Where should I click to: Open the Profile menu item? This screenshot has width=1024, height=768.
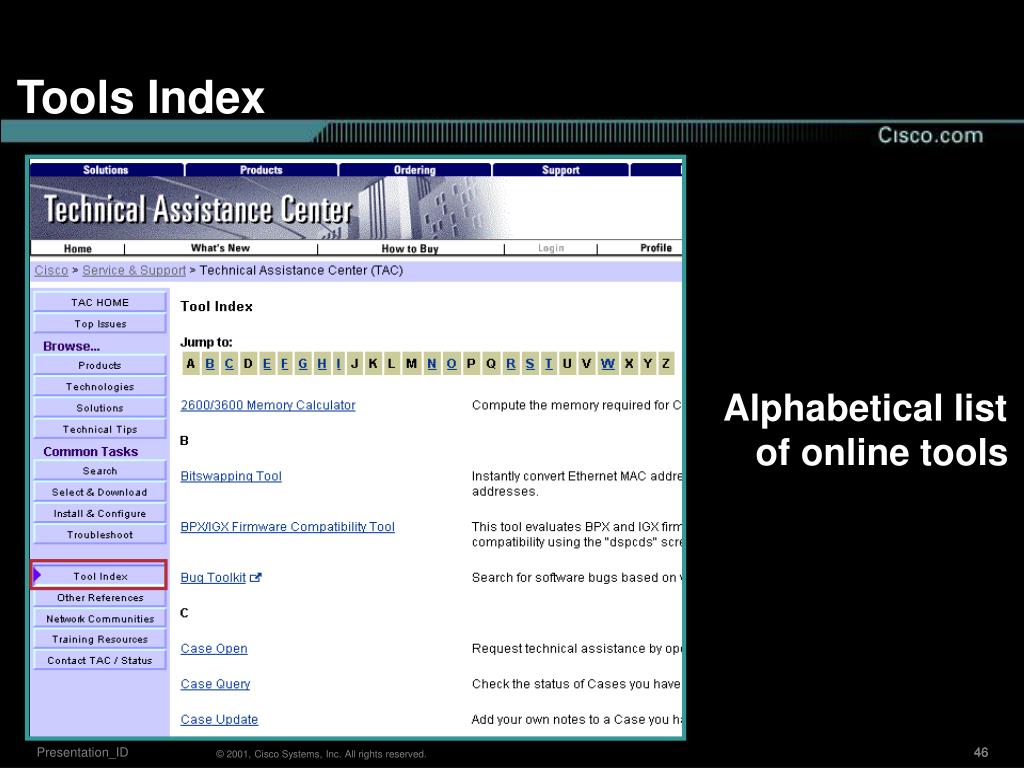click(656, 248)
